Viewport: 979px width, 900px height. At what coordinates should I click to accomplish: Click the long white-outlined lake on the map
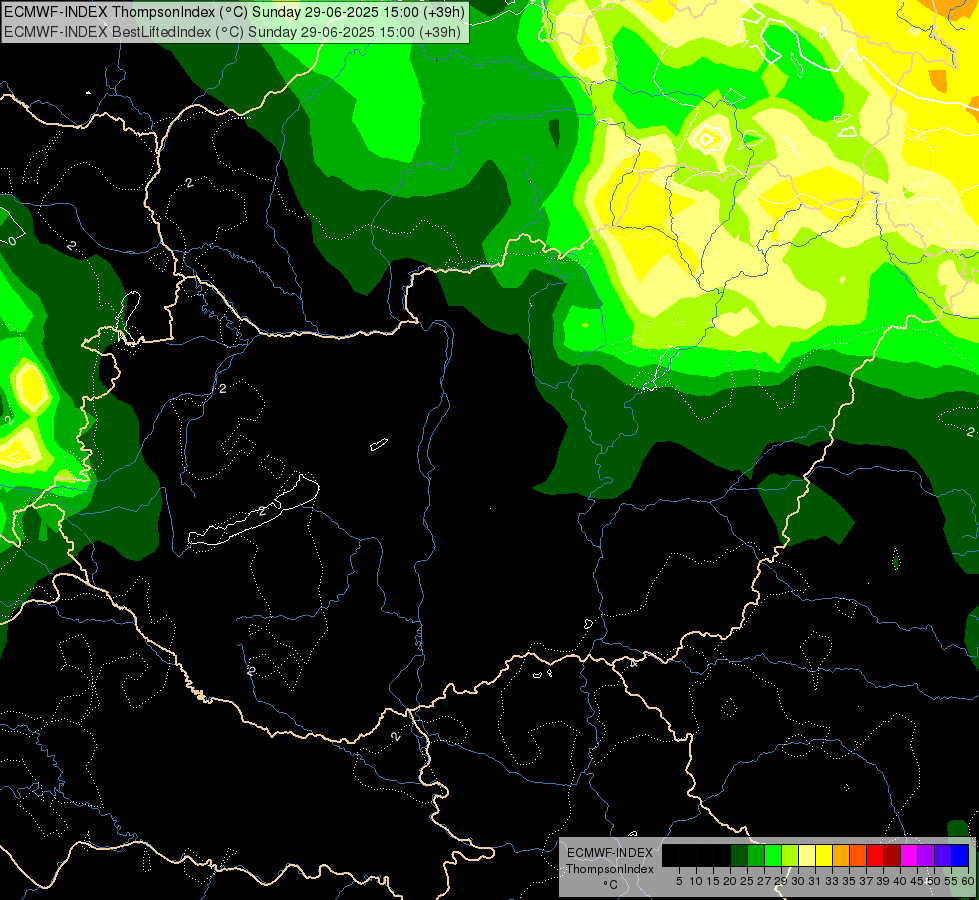(253, 511)
